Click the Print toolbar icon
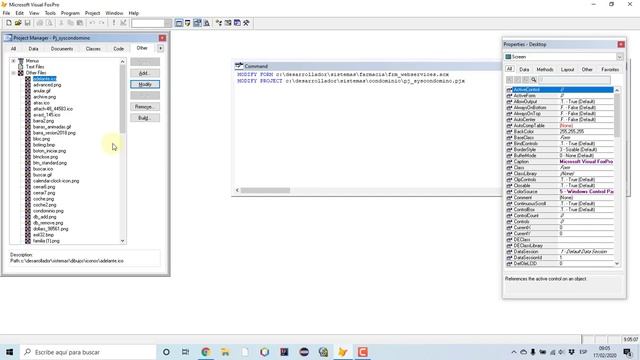 [x=40, y=23]
